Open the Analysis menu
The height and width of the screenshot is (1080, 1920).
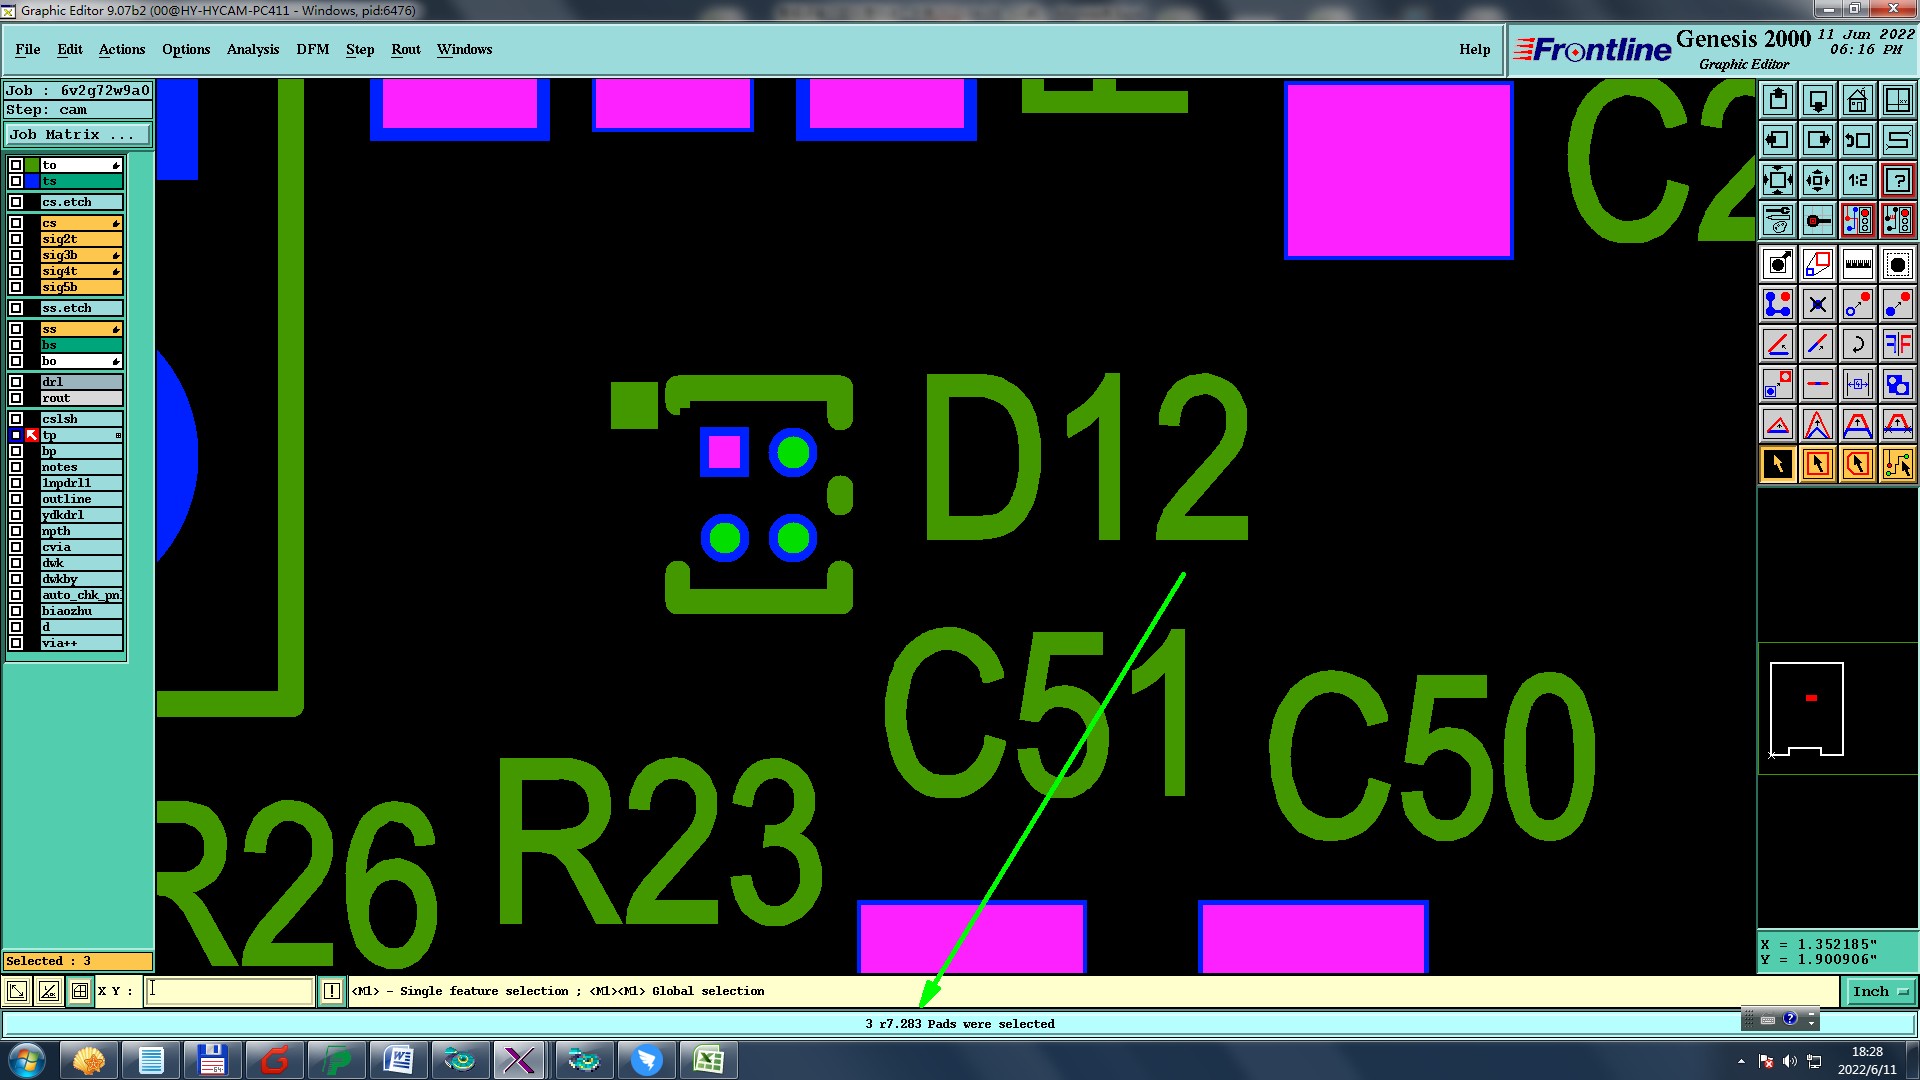252,49
